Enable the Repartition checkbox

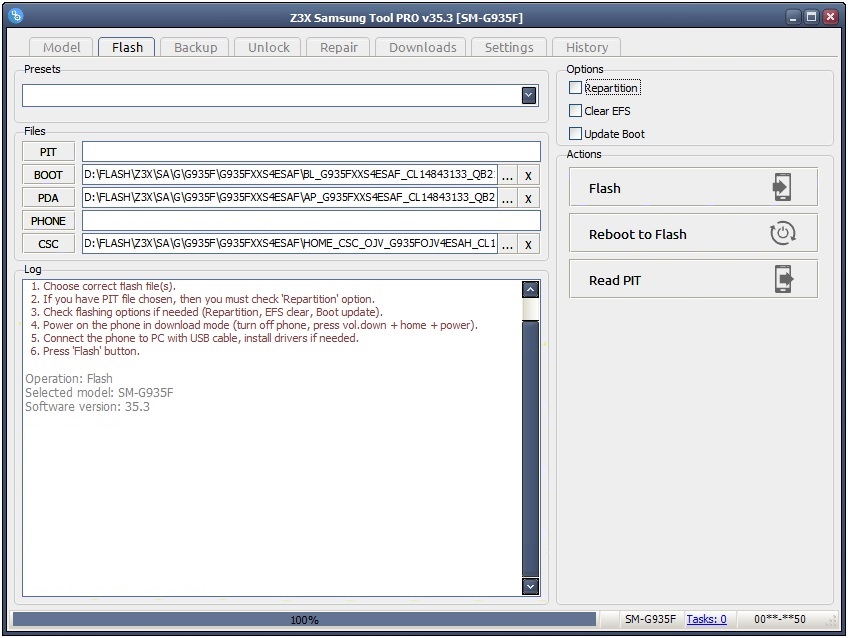(x=575, y=88)
